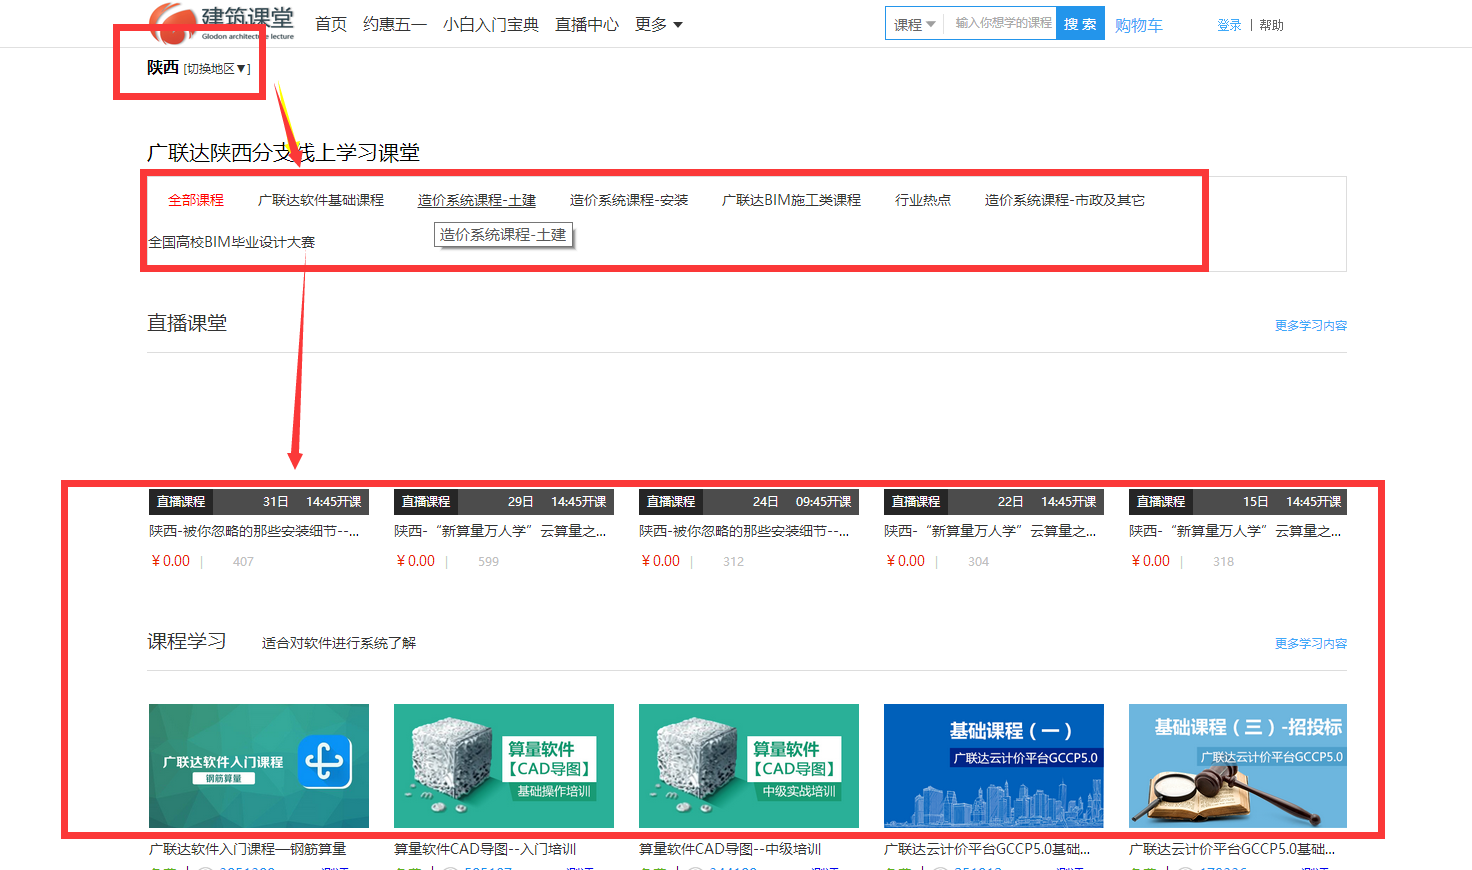This screenshot has height=870, width=1472.
Task: Open title 算量软件CAD导图--入门培训
Action: (x=485, y=849)
